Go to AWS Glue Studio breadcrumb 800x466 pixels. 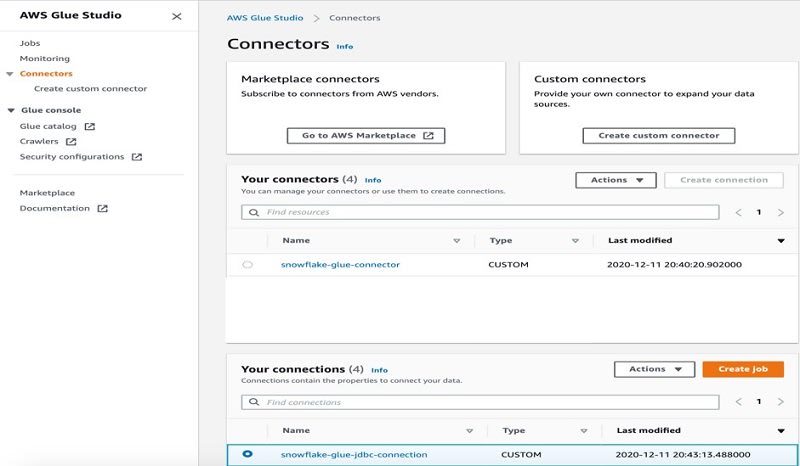click(x=265, y=18)
